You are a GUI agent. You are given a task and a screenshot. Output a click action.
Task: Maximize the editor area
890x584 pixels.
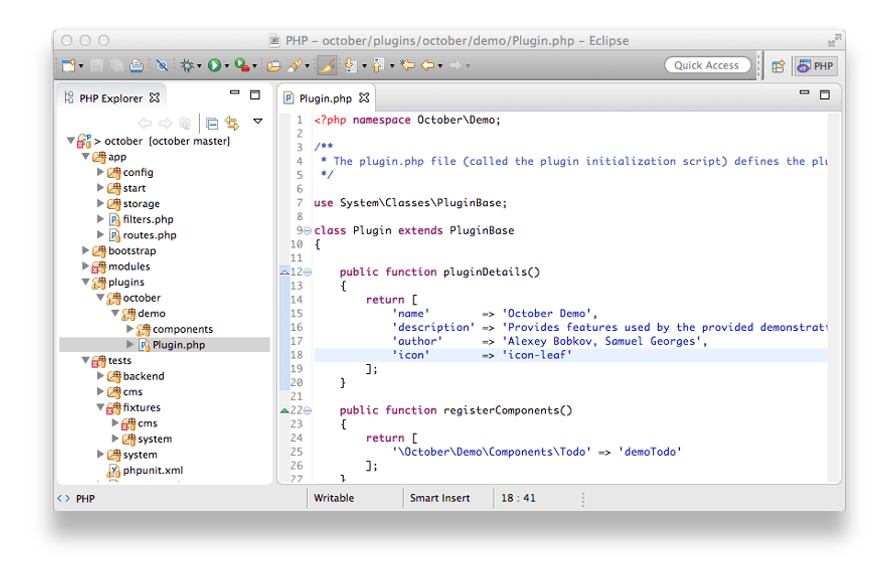(824, 93)
